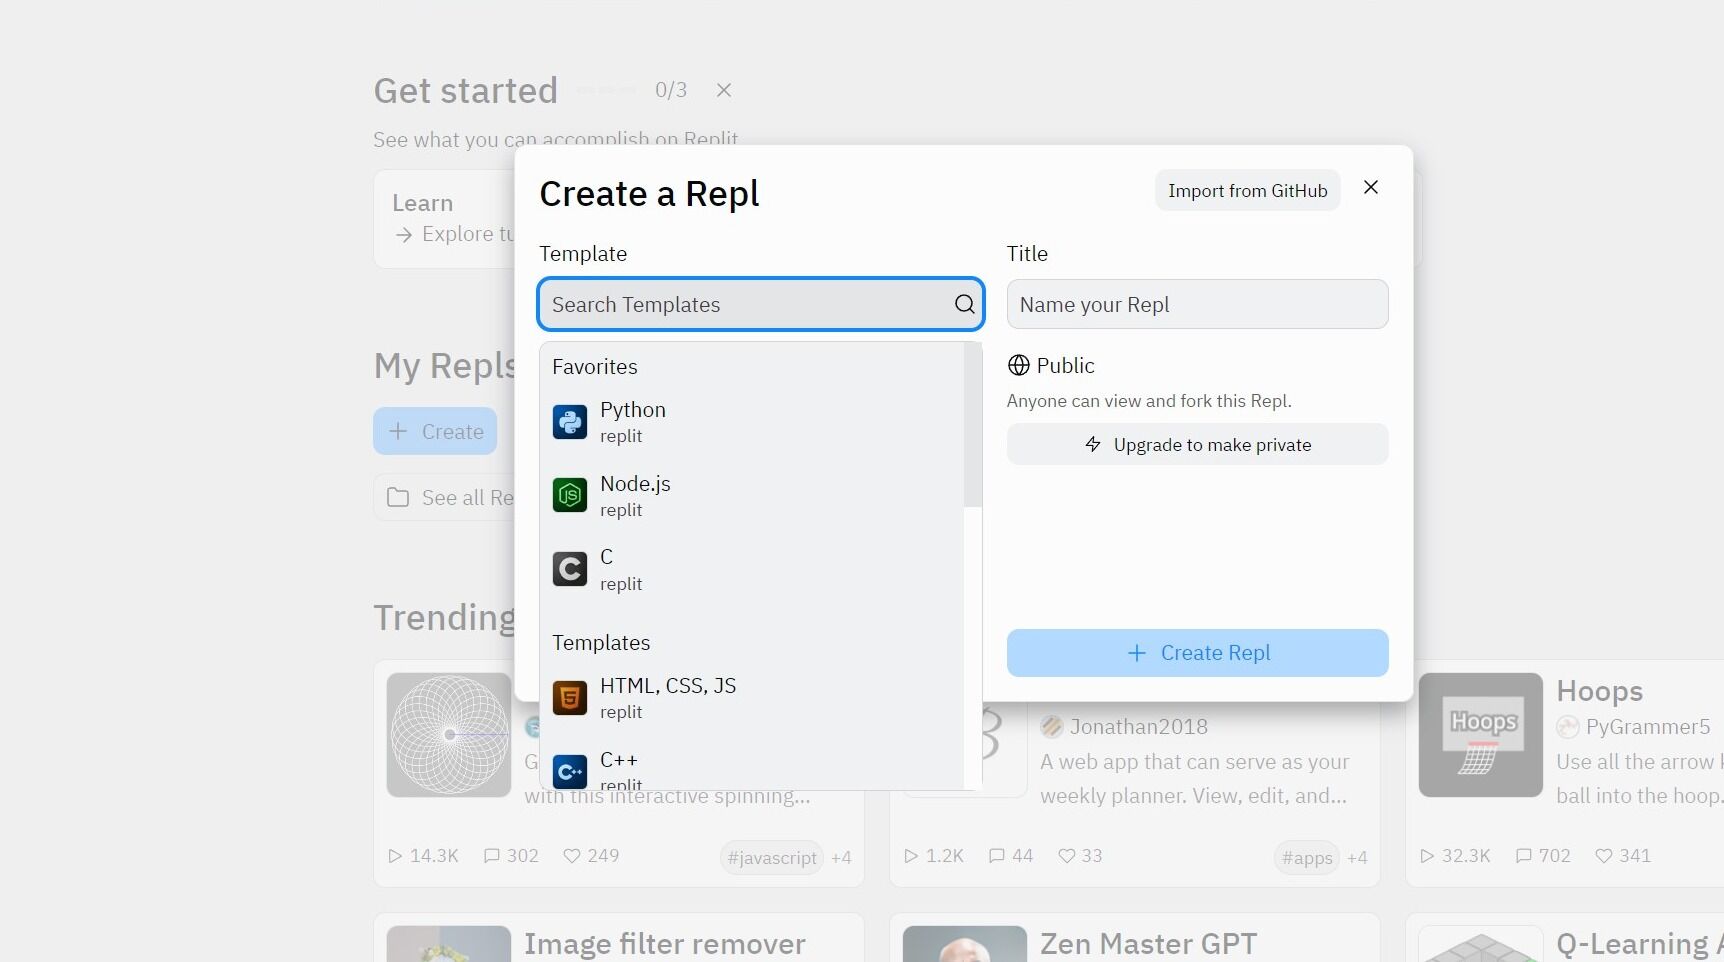Screen dimensions: 1724x962
Task: Click the C++ template icon
Action: [570, 771]
